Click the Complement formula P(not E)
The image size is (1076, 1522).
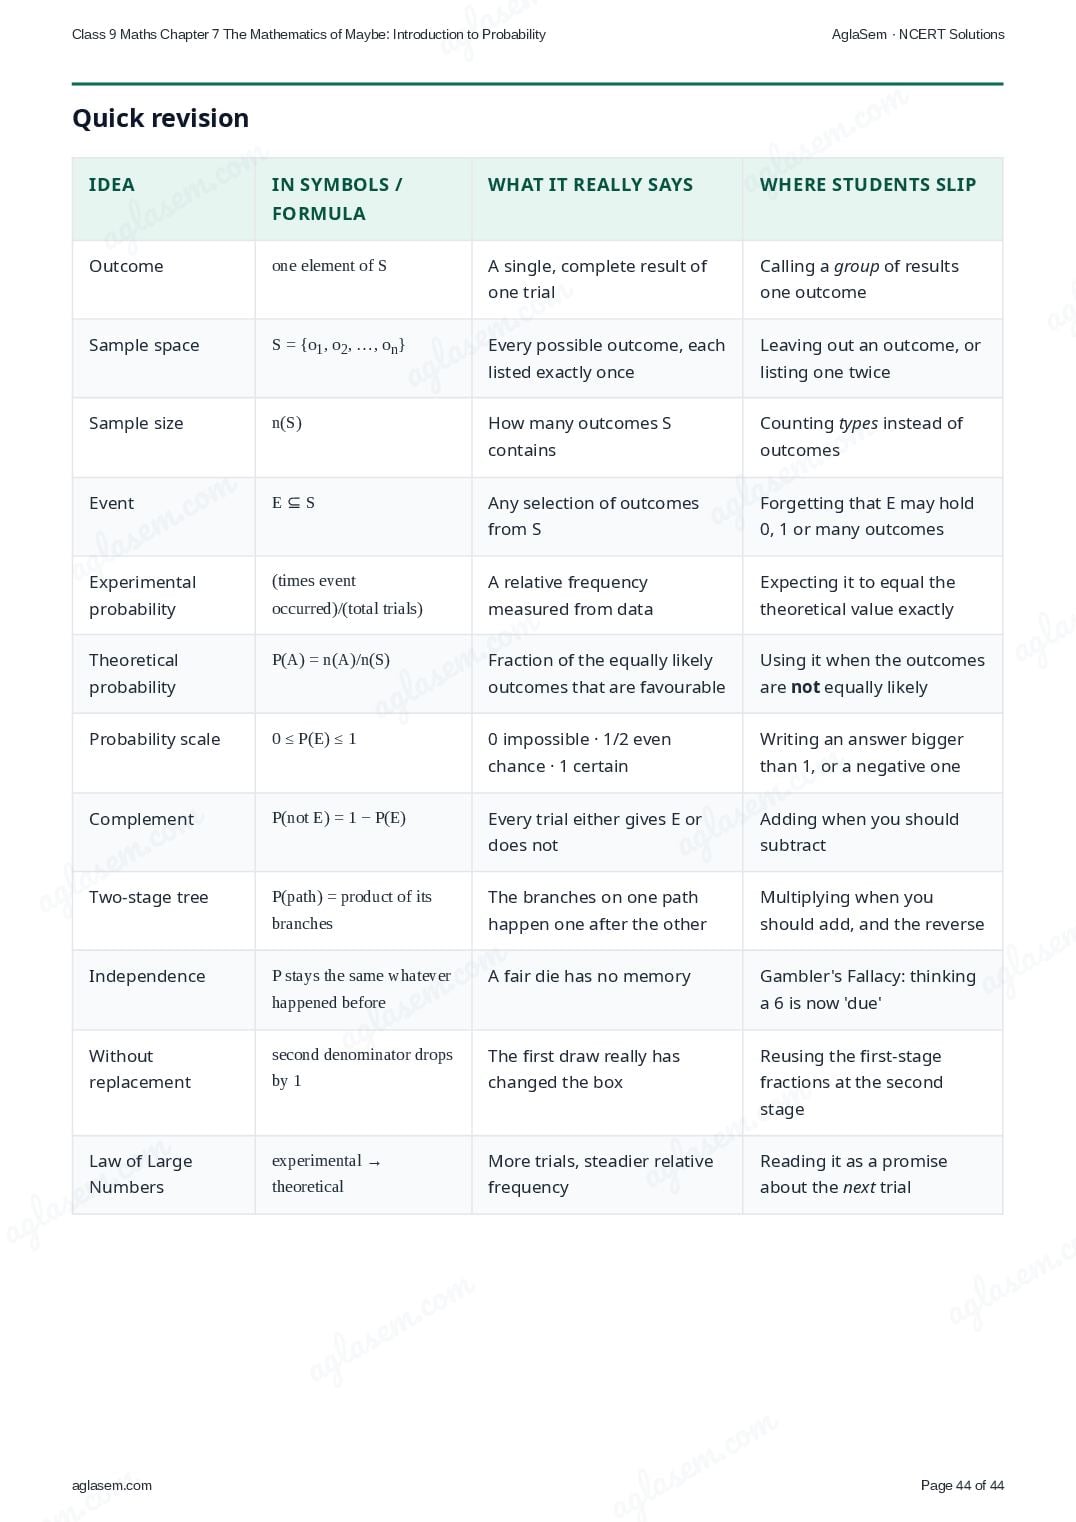pyautogui.click(x=339, y=818)
